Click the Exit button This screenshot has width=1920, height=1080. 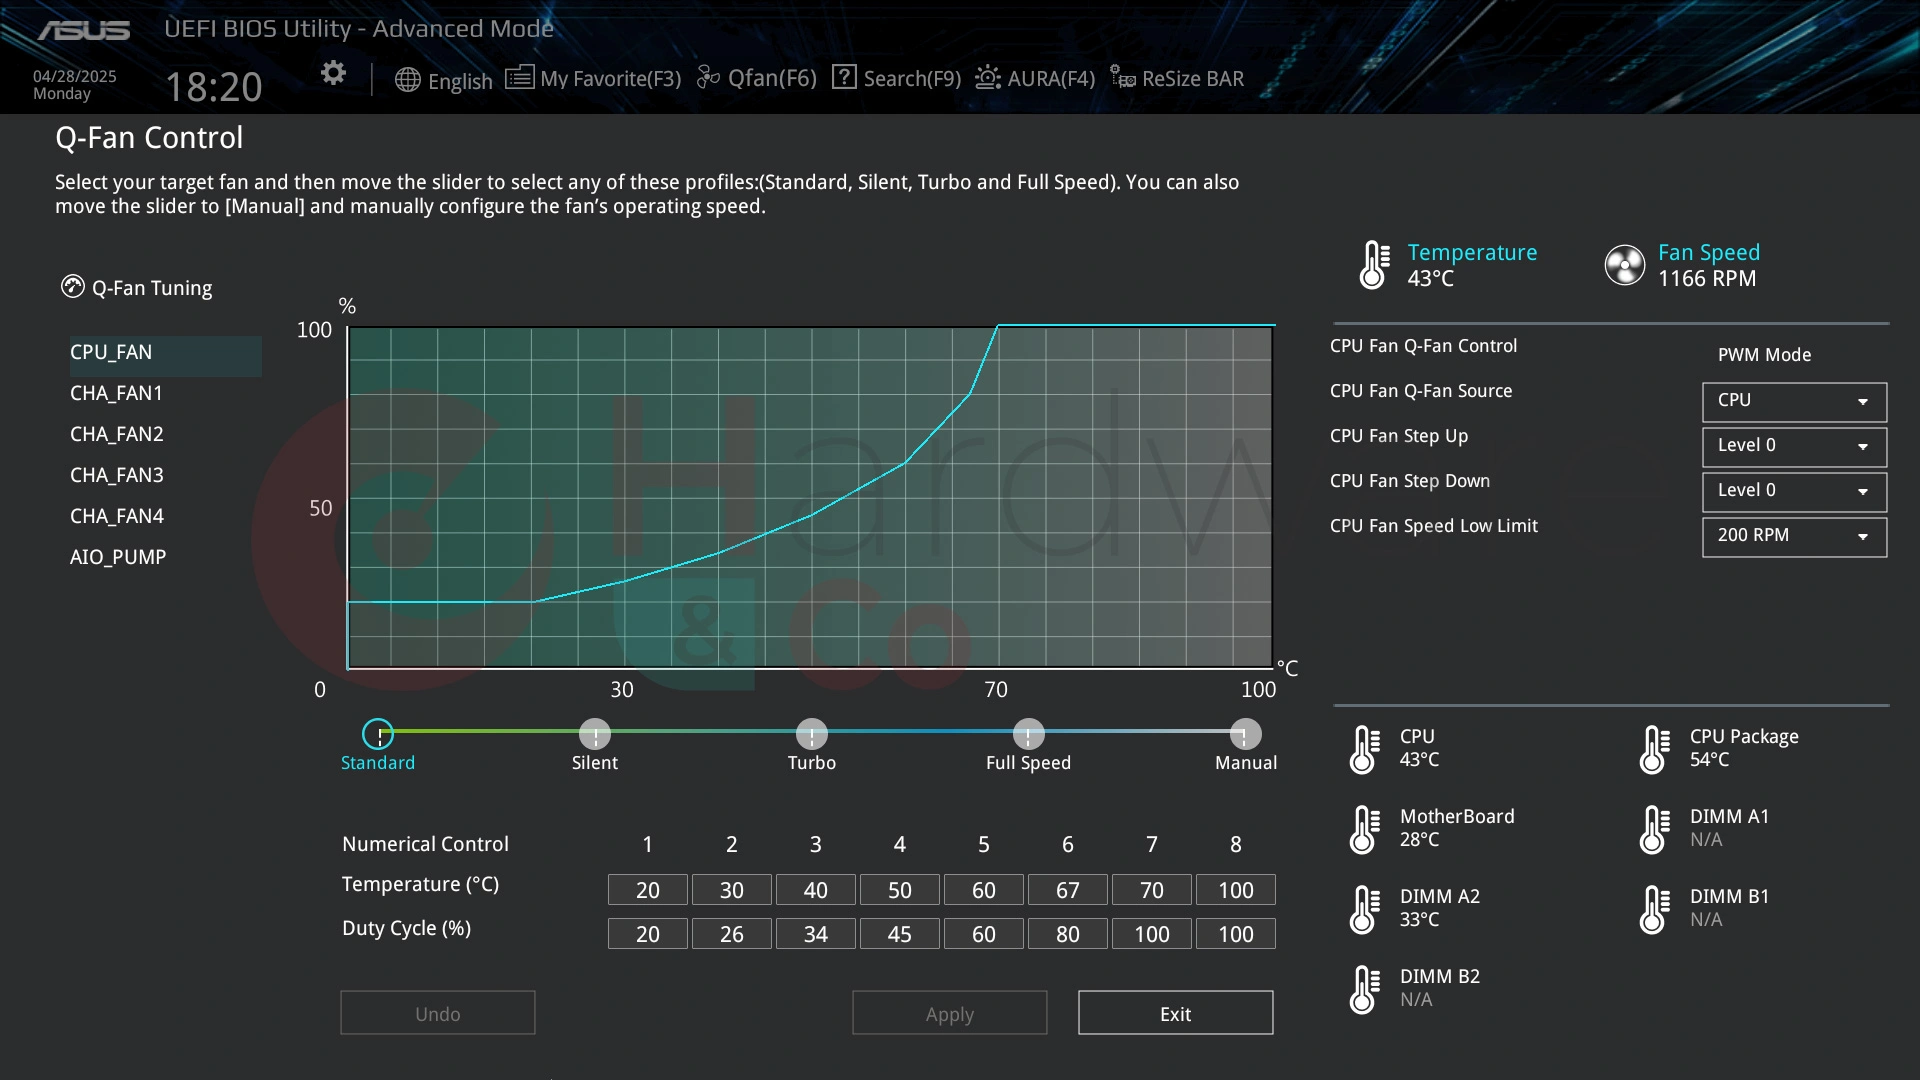point(1175,1013)
